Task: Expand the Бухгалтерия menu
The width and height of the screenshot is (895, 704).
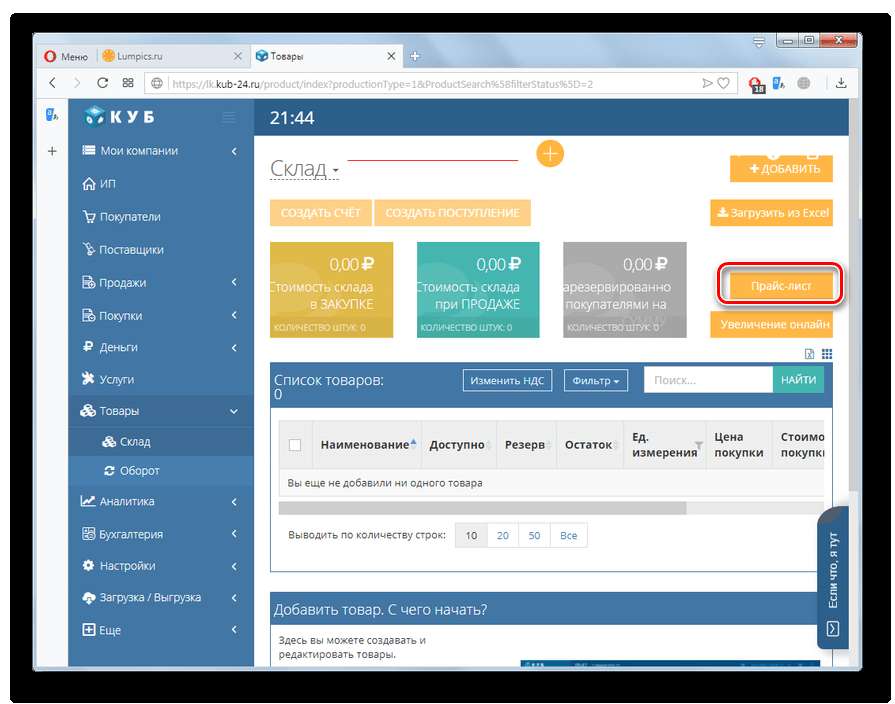Action: pyautogui.click(x=161, y=534)
